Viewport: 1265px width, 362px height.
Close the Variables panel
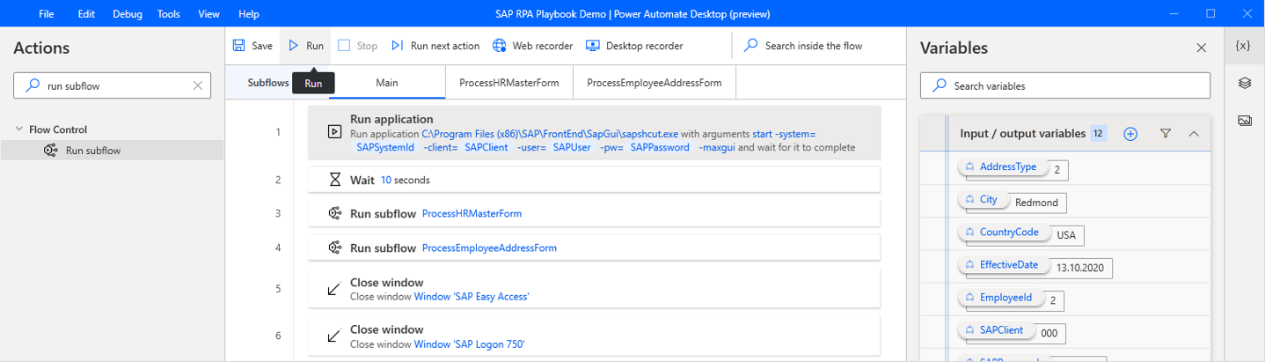tap(1201, 48)
